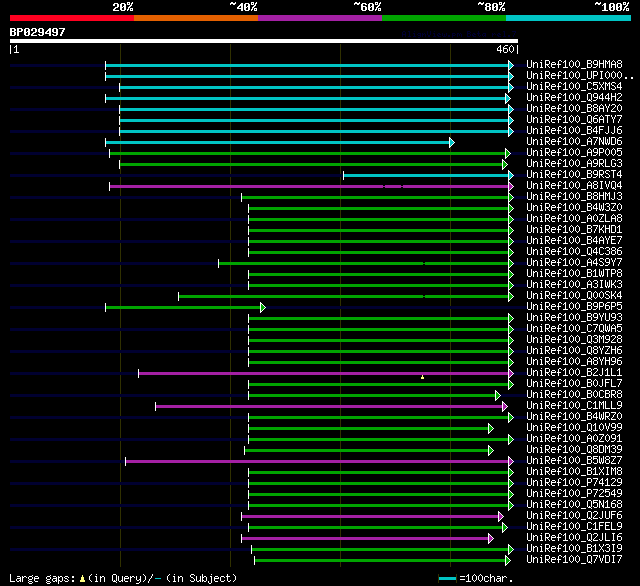This screenshot has height=586, width=640.
Task: Select the UniRef100_A0ZLA8 label
Action: (x=574, y=219)
